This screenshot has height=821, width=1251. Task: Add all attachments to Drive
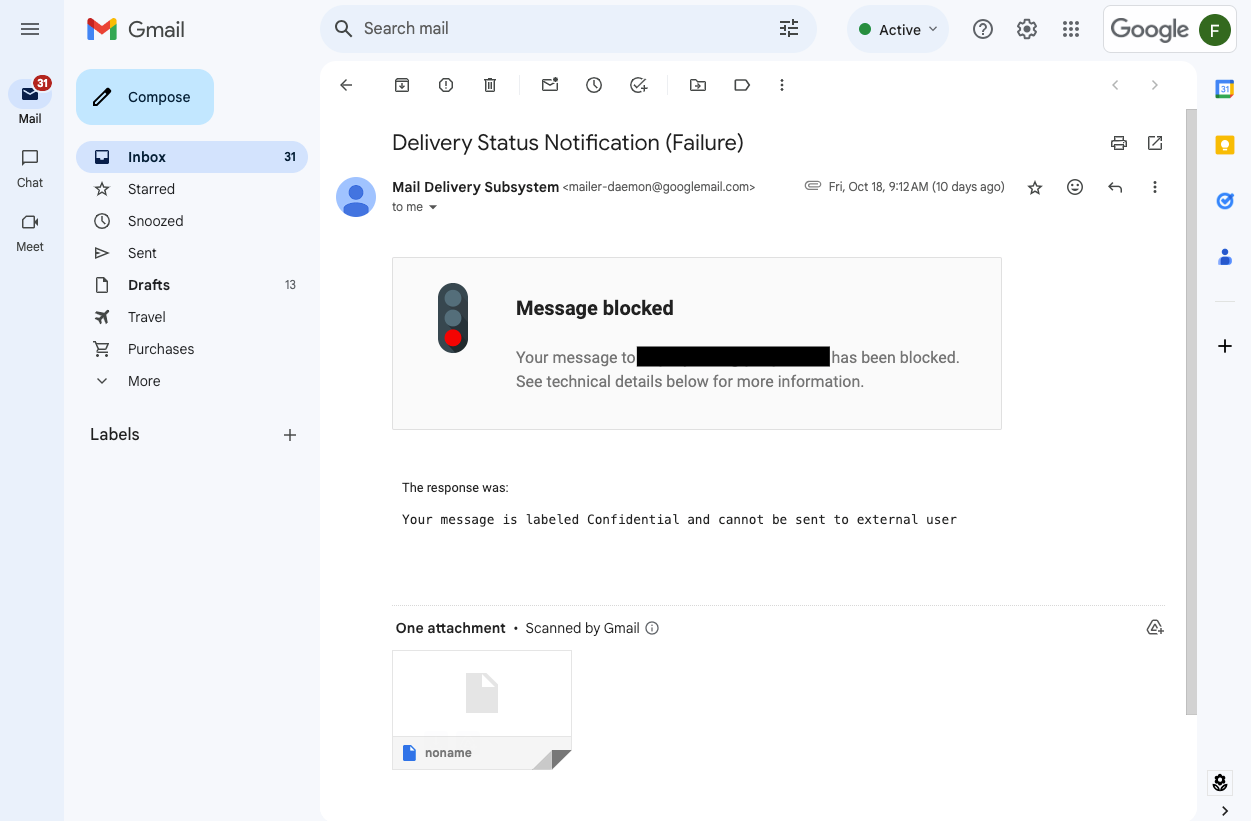coord(1155,628)
